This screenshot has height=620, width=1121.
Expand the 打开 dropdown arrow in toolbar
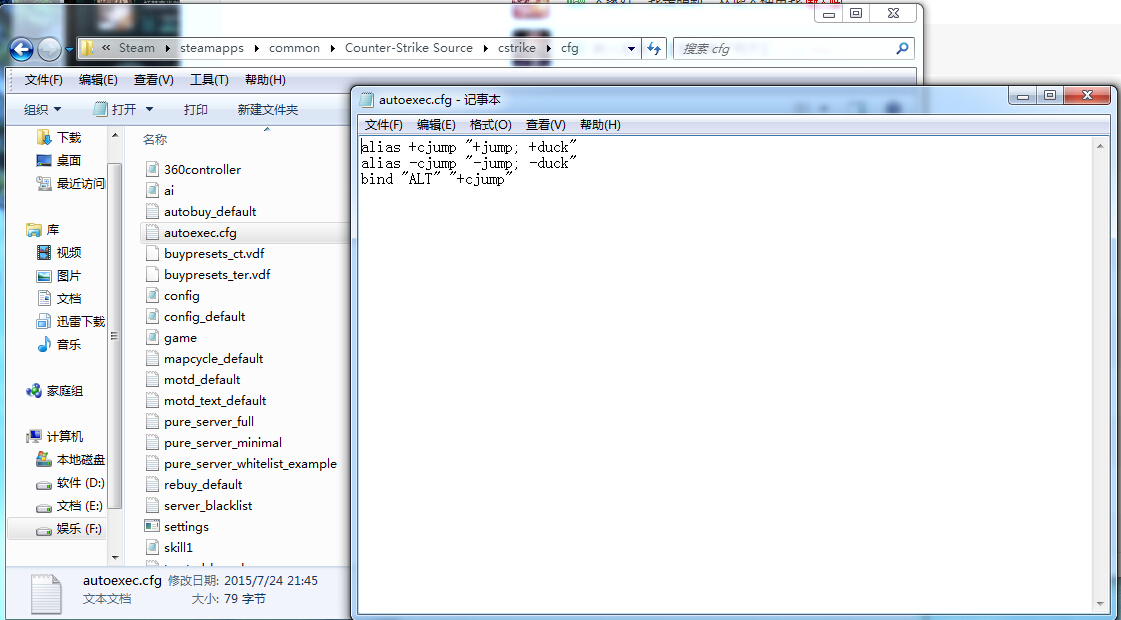150,109
